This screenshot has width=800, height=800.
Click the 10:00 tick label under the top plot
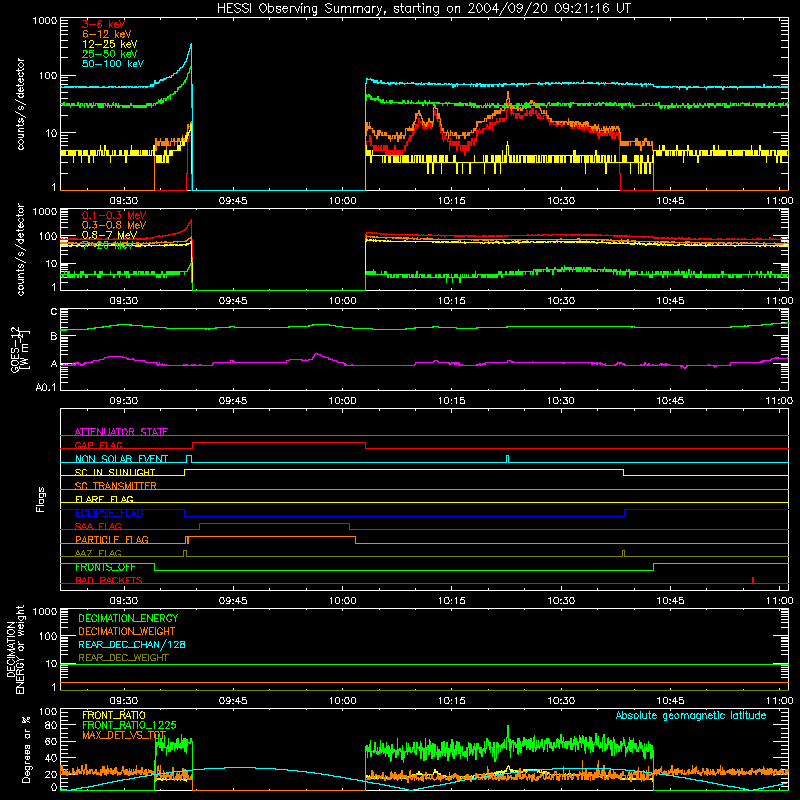[342, 201]
